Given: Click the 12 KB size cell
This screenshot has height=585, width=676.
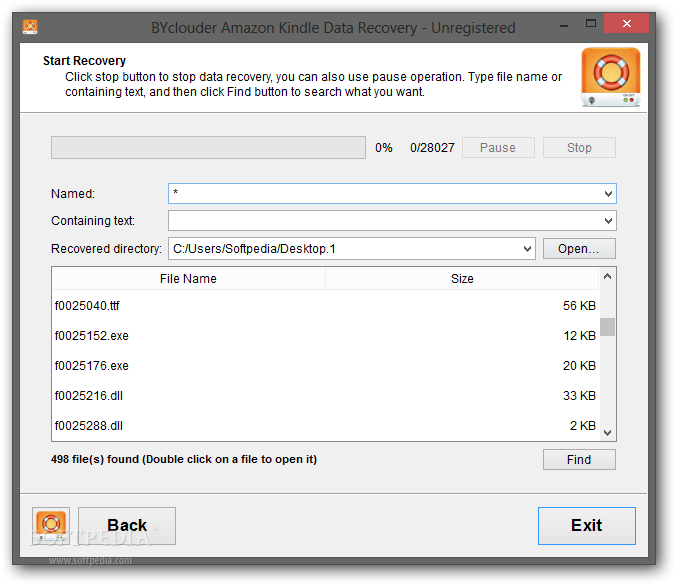Looking at the screenshot, I should [x=579, y=336].
